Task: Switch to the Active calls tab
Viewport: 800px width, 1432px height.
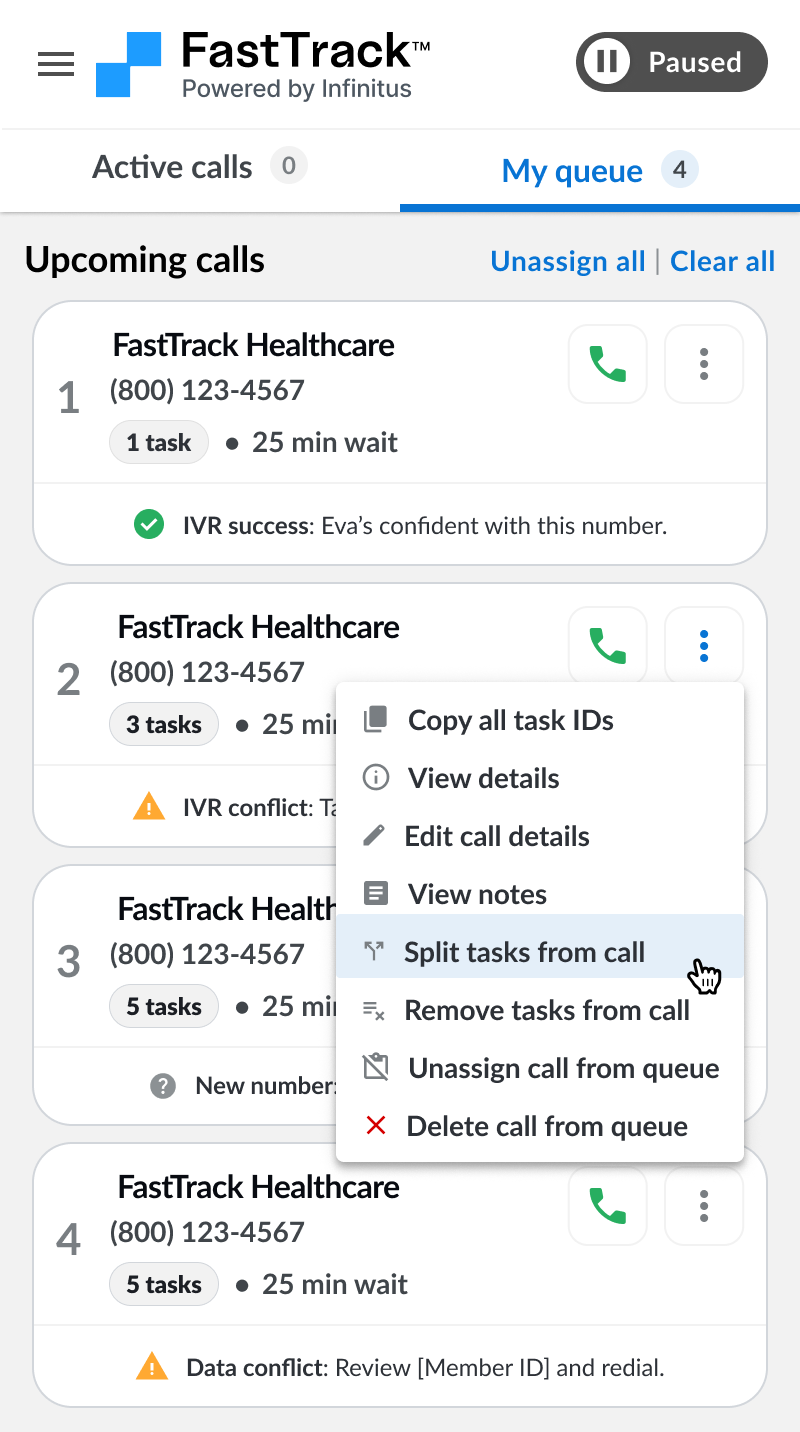Action: (200, 167)
